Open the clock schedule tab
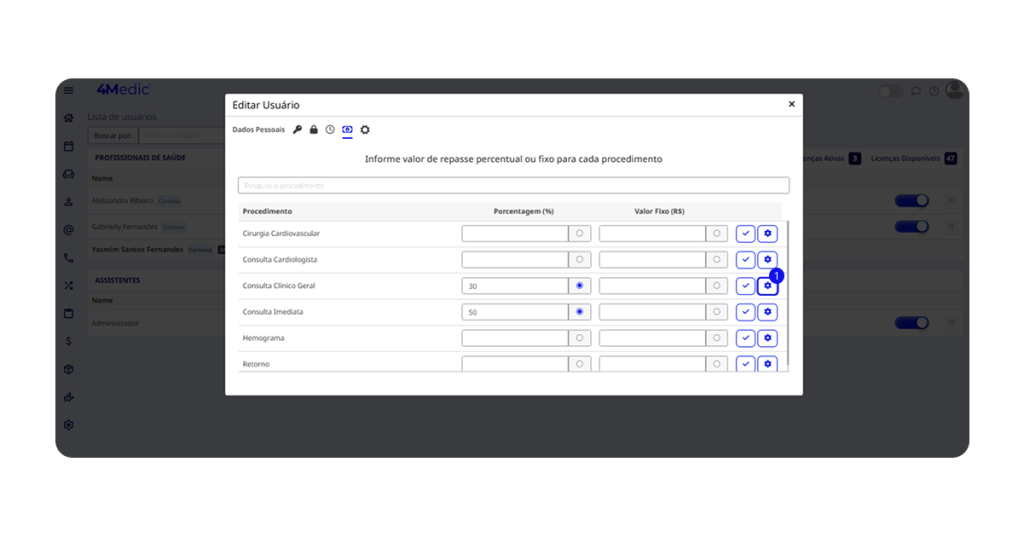Screen dimensions: 1024x537 coord(330,130)
